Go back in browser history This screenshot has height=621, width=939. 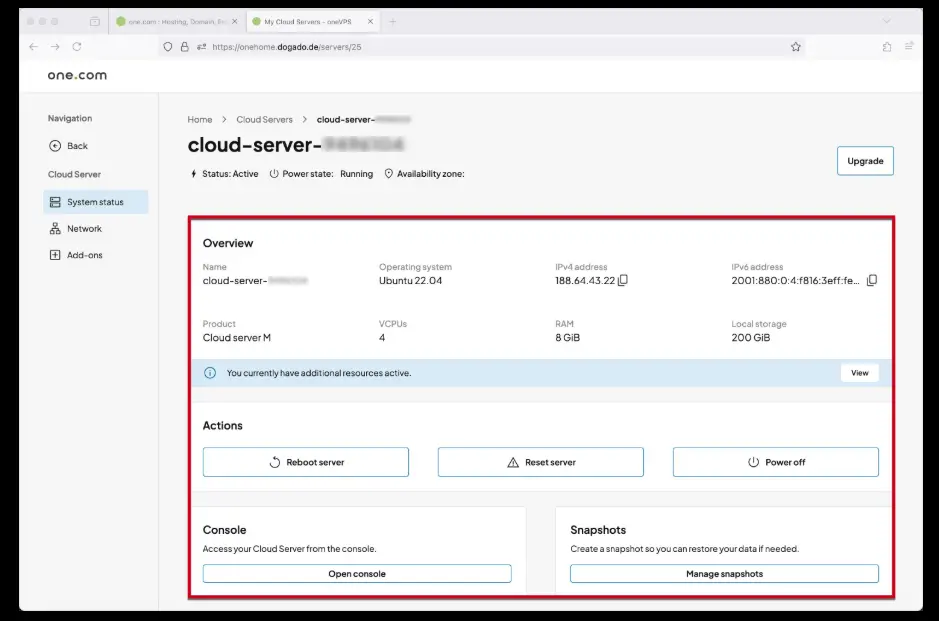pos(34,47)
